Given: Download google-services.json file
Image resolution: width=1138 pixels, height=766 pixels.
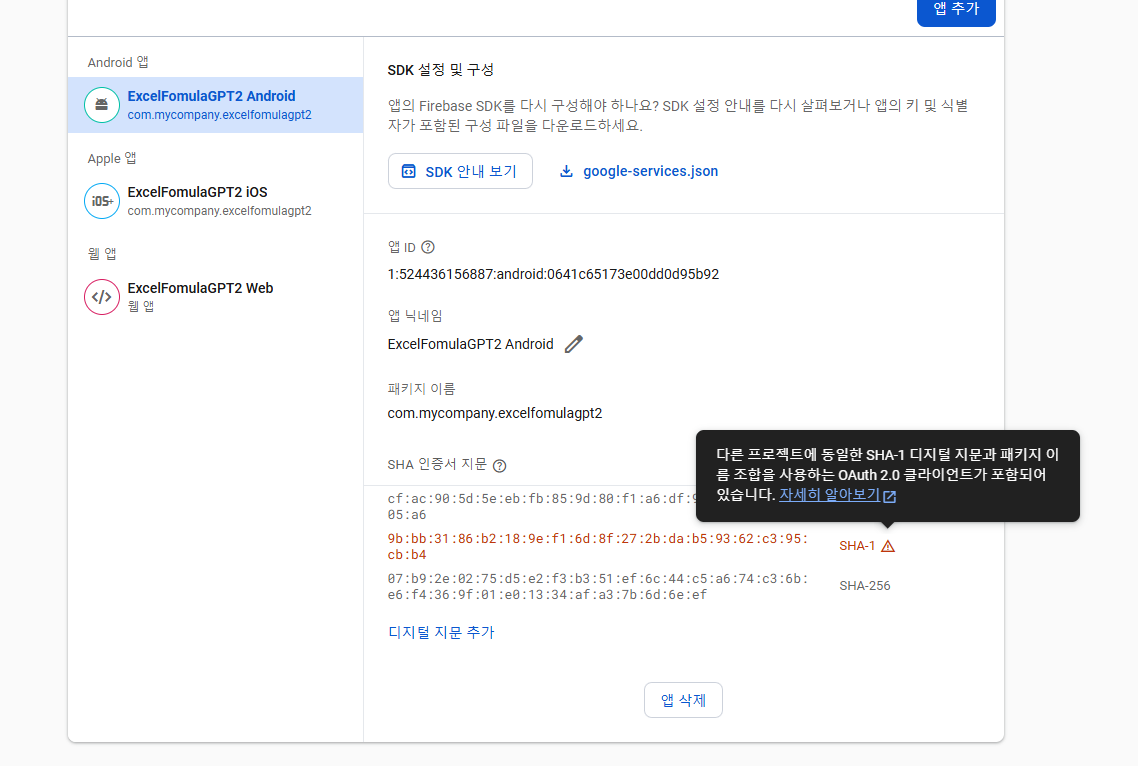Looking at the screenshot, I should tap(639, 171).
